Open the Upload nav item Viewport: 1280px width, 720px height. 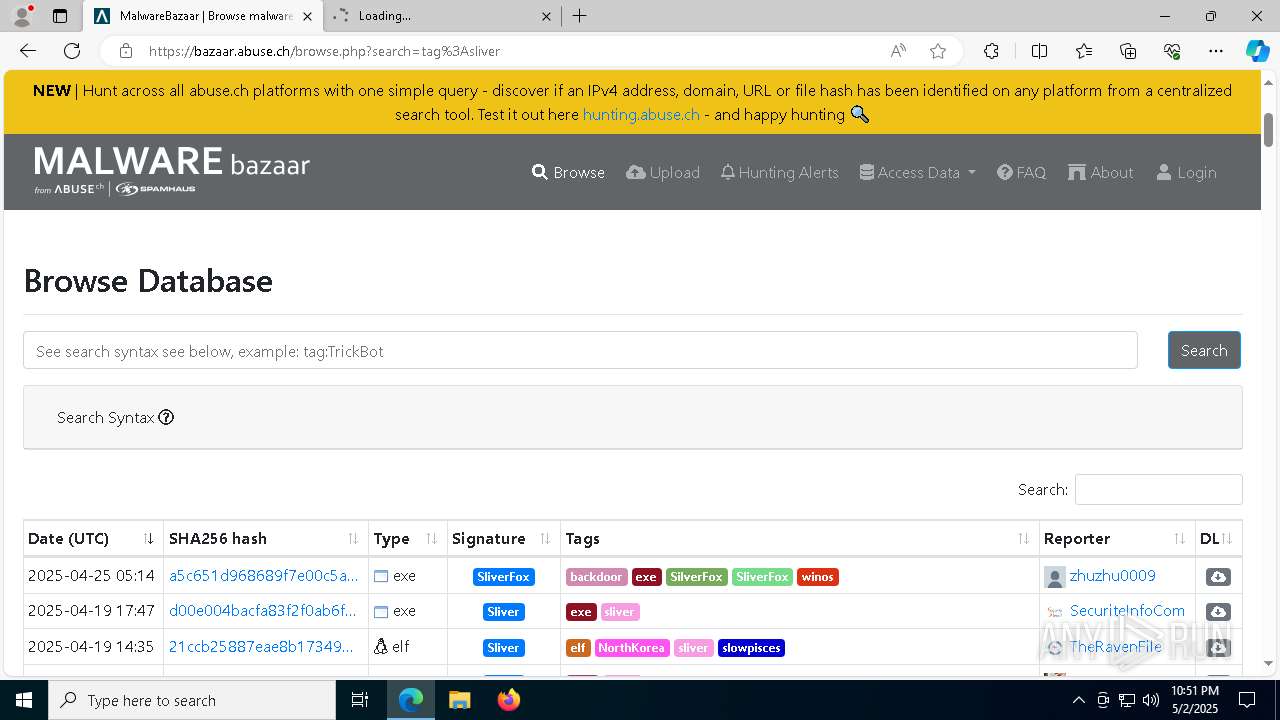tap(663, 172)
